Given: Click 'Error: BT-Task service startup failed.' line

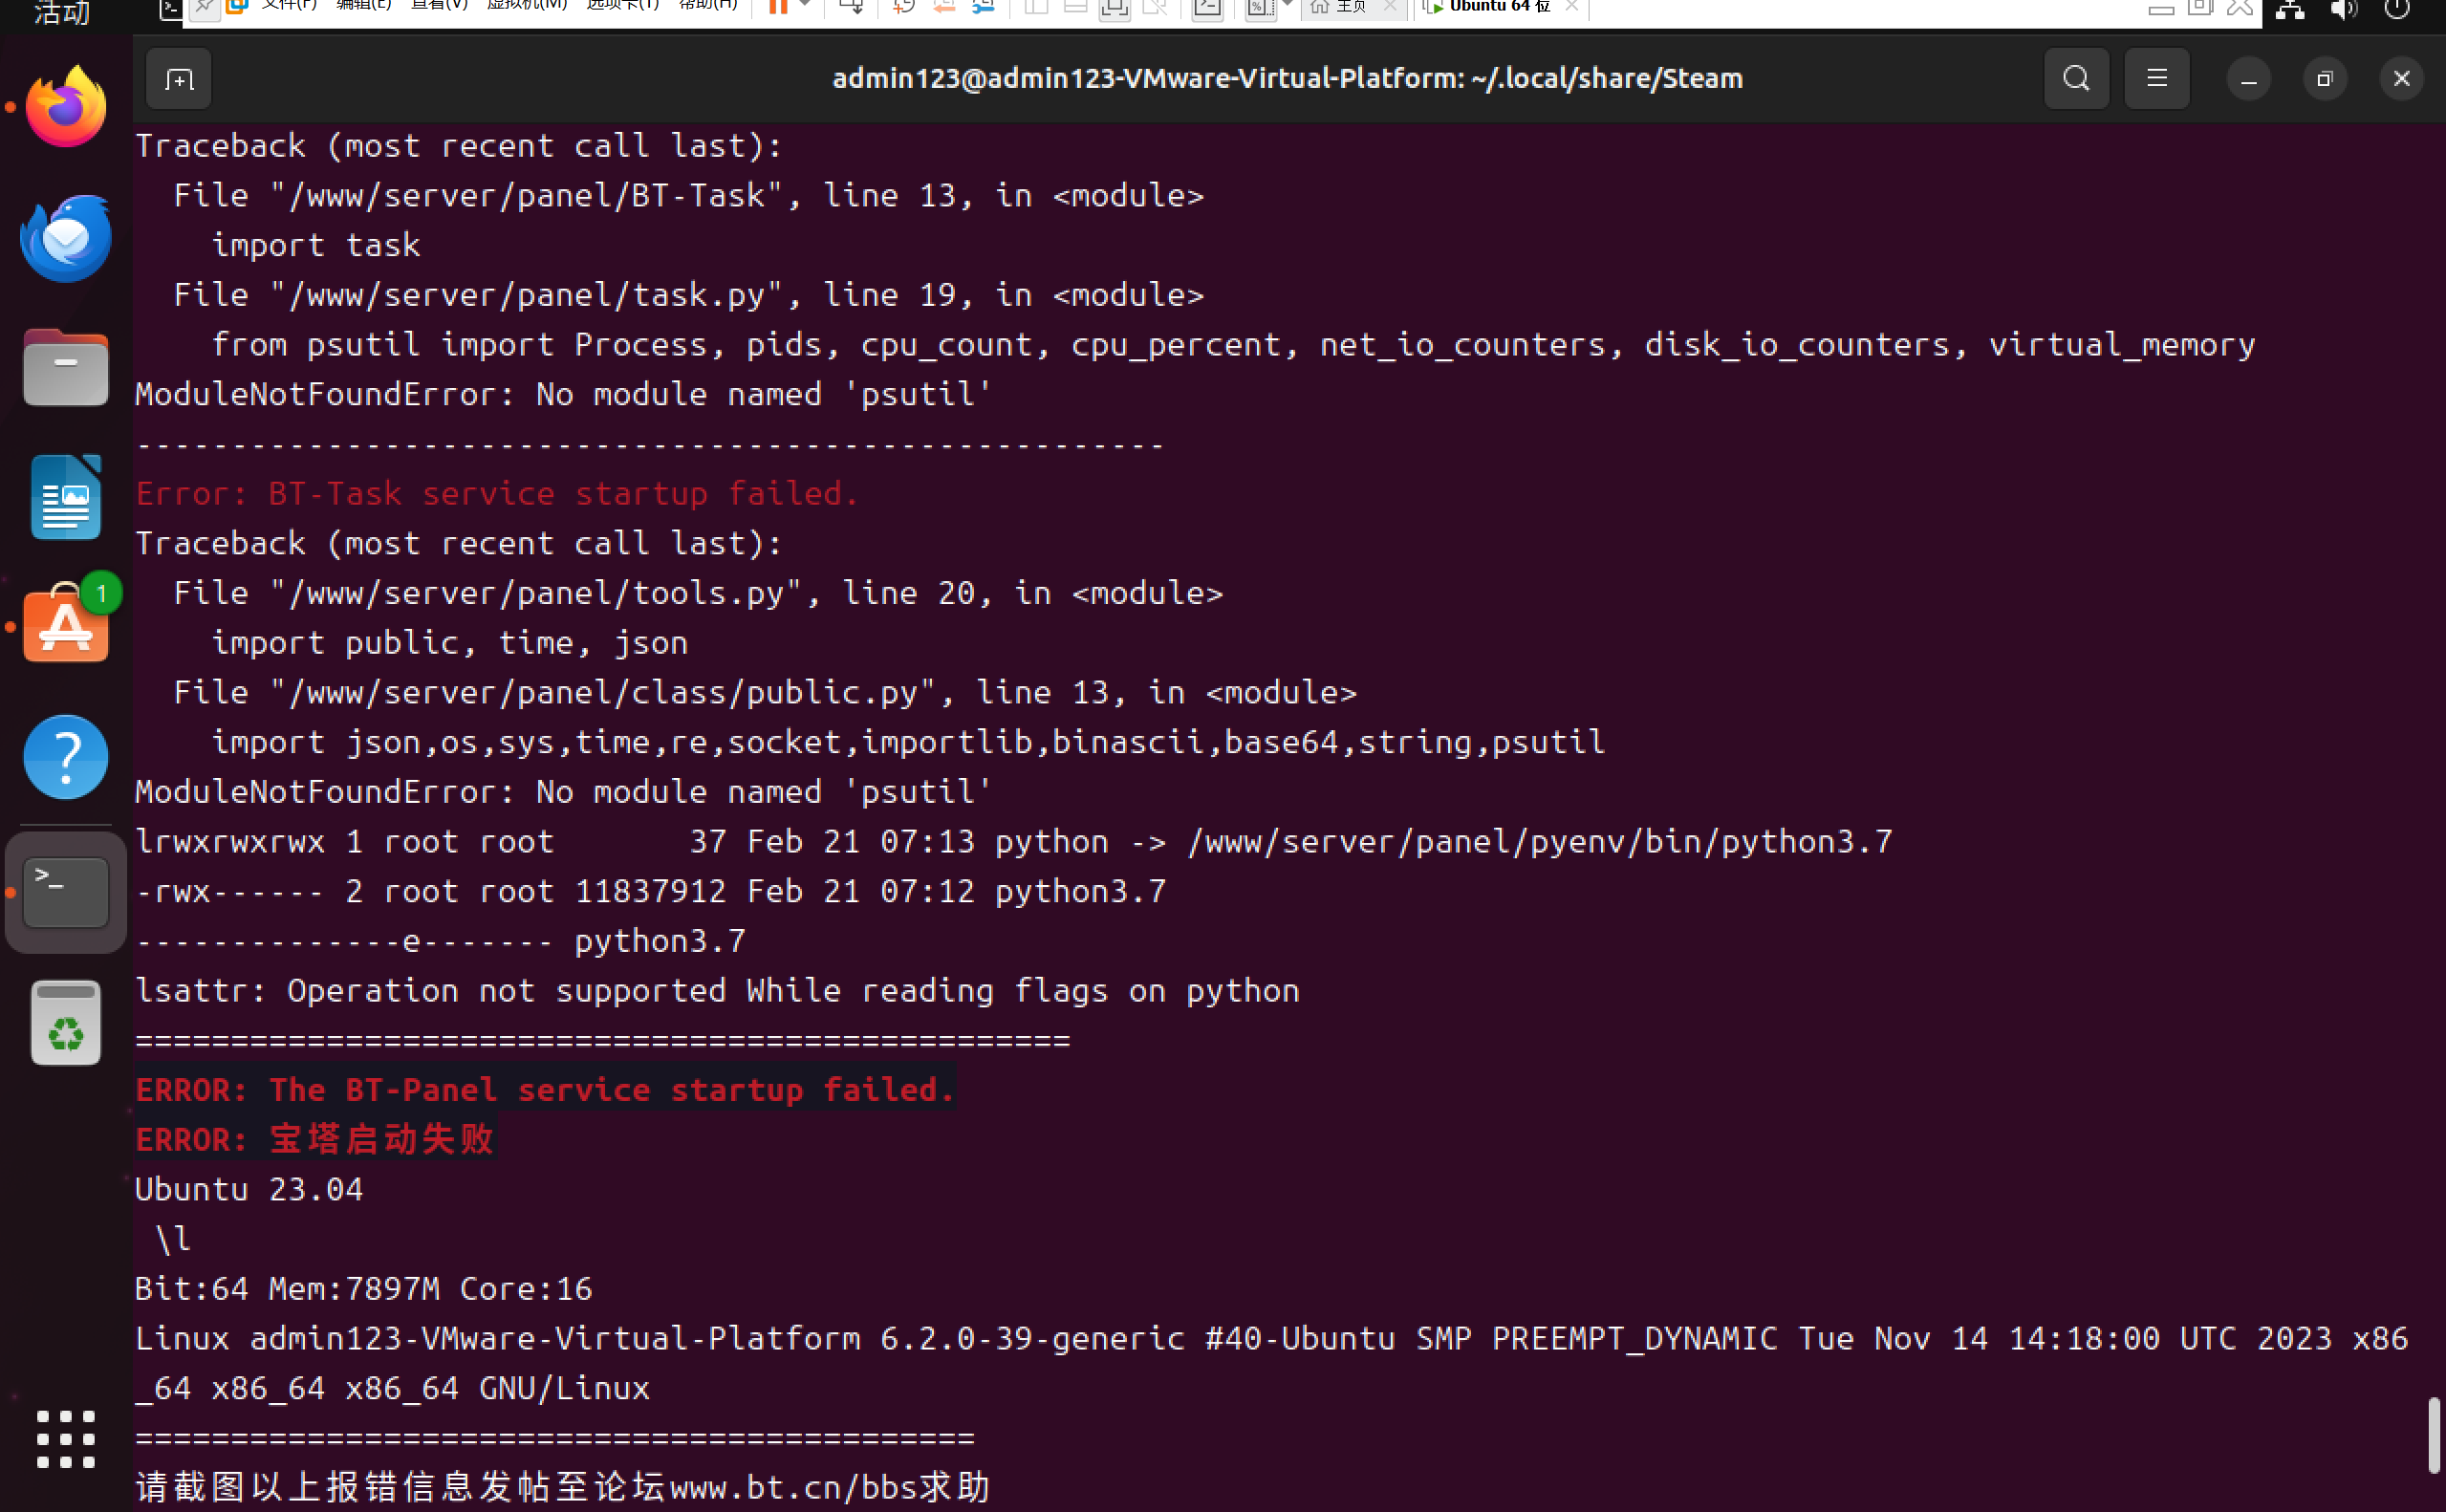Looking at the screenshot, I should 497,493.
